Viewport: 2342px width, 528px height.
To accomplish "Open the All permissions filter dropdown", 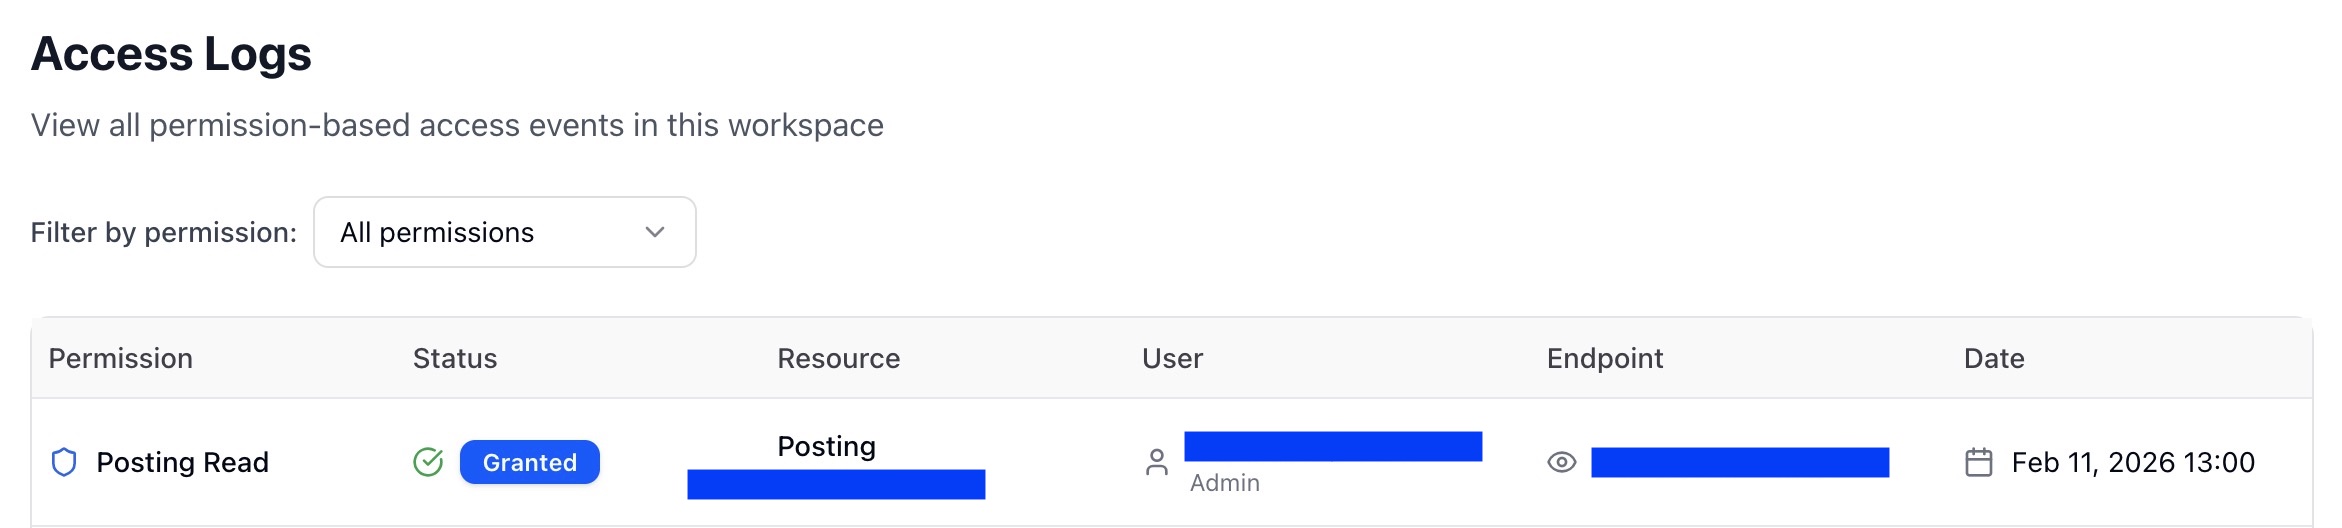I will coord(504,232).
